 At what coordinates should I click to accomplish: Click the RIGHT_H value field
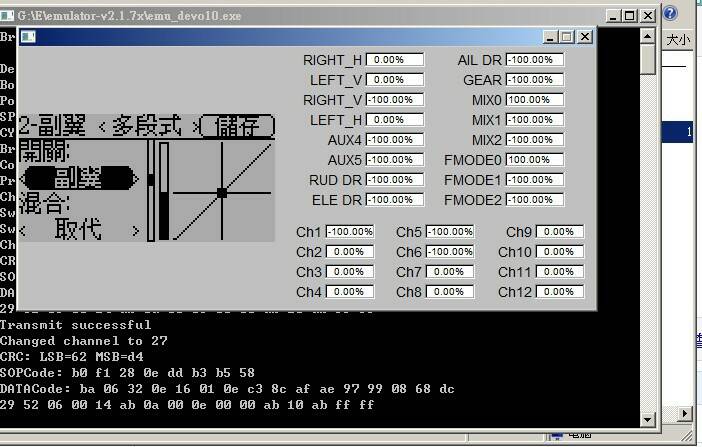coord(395,60)
